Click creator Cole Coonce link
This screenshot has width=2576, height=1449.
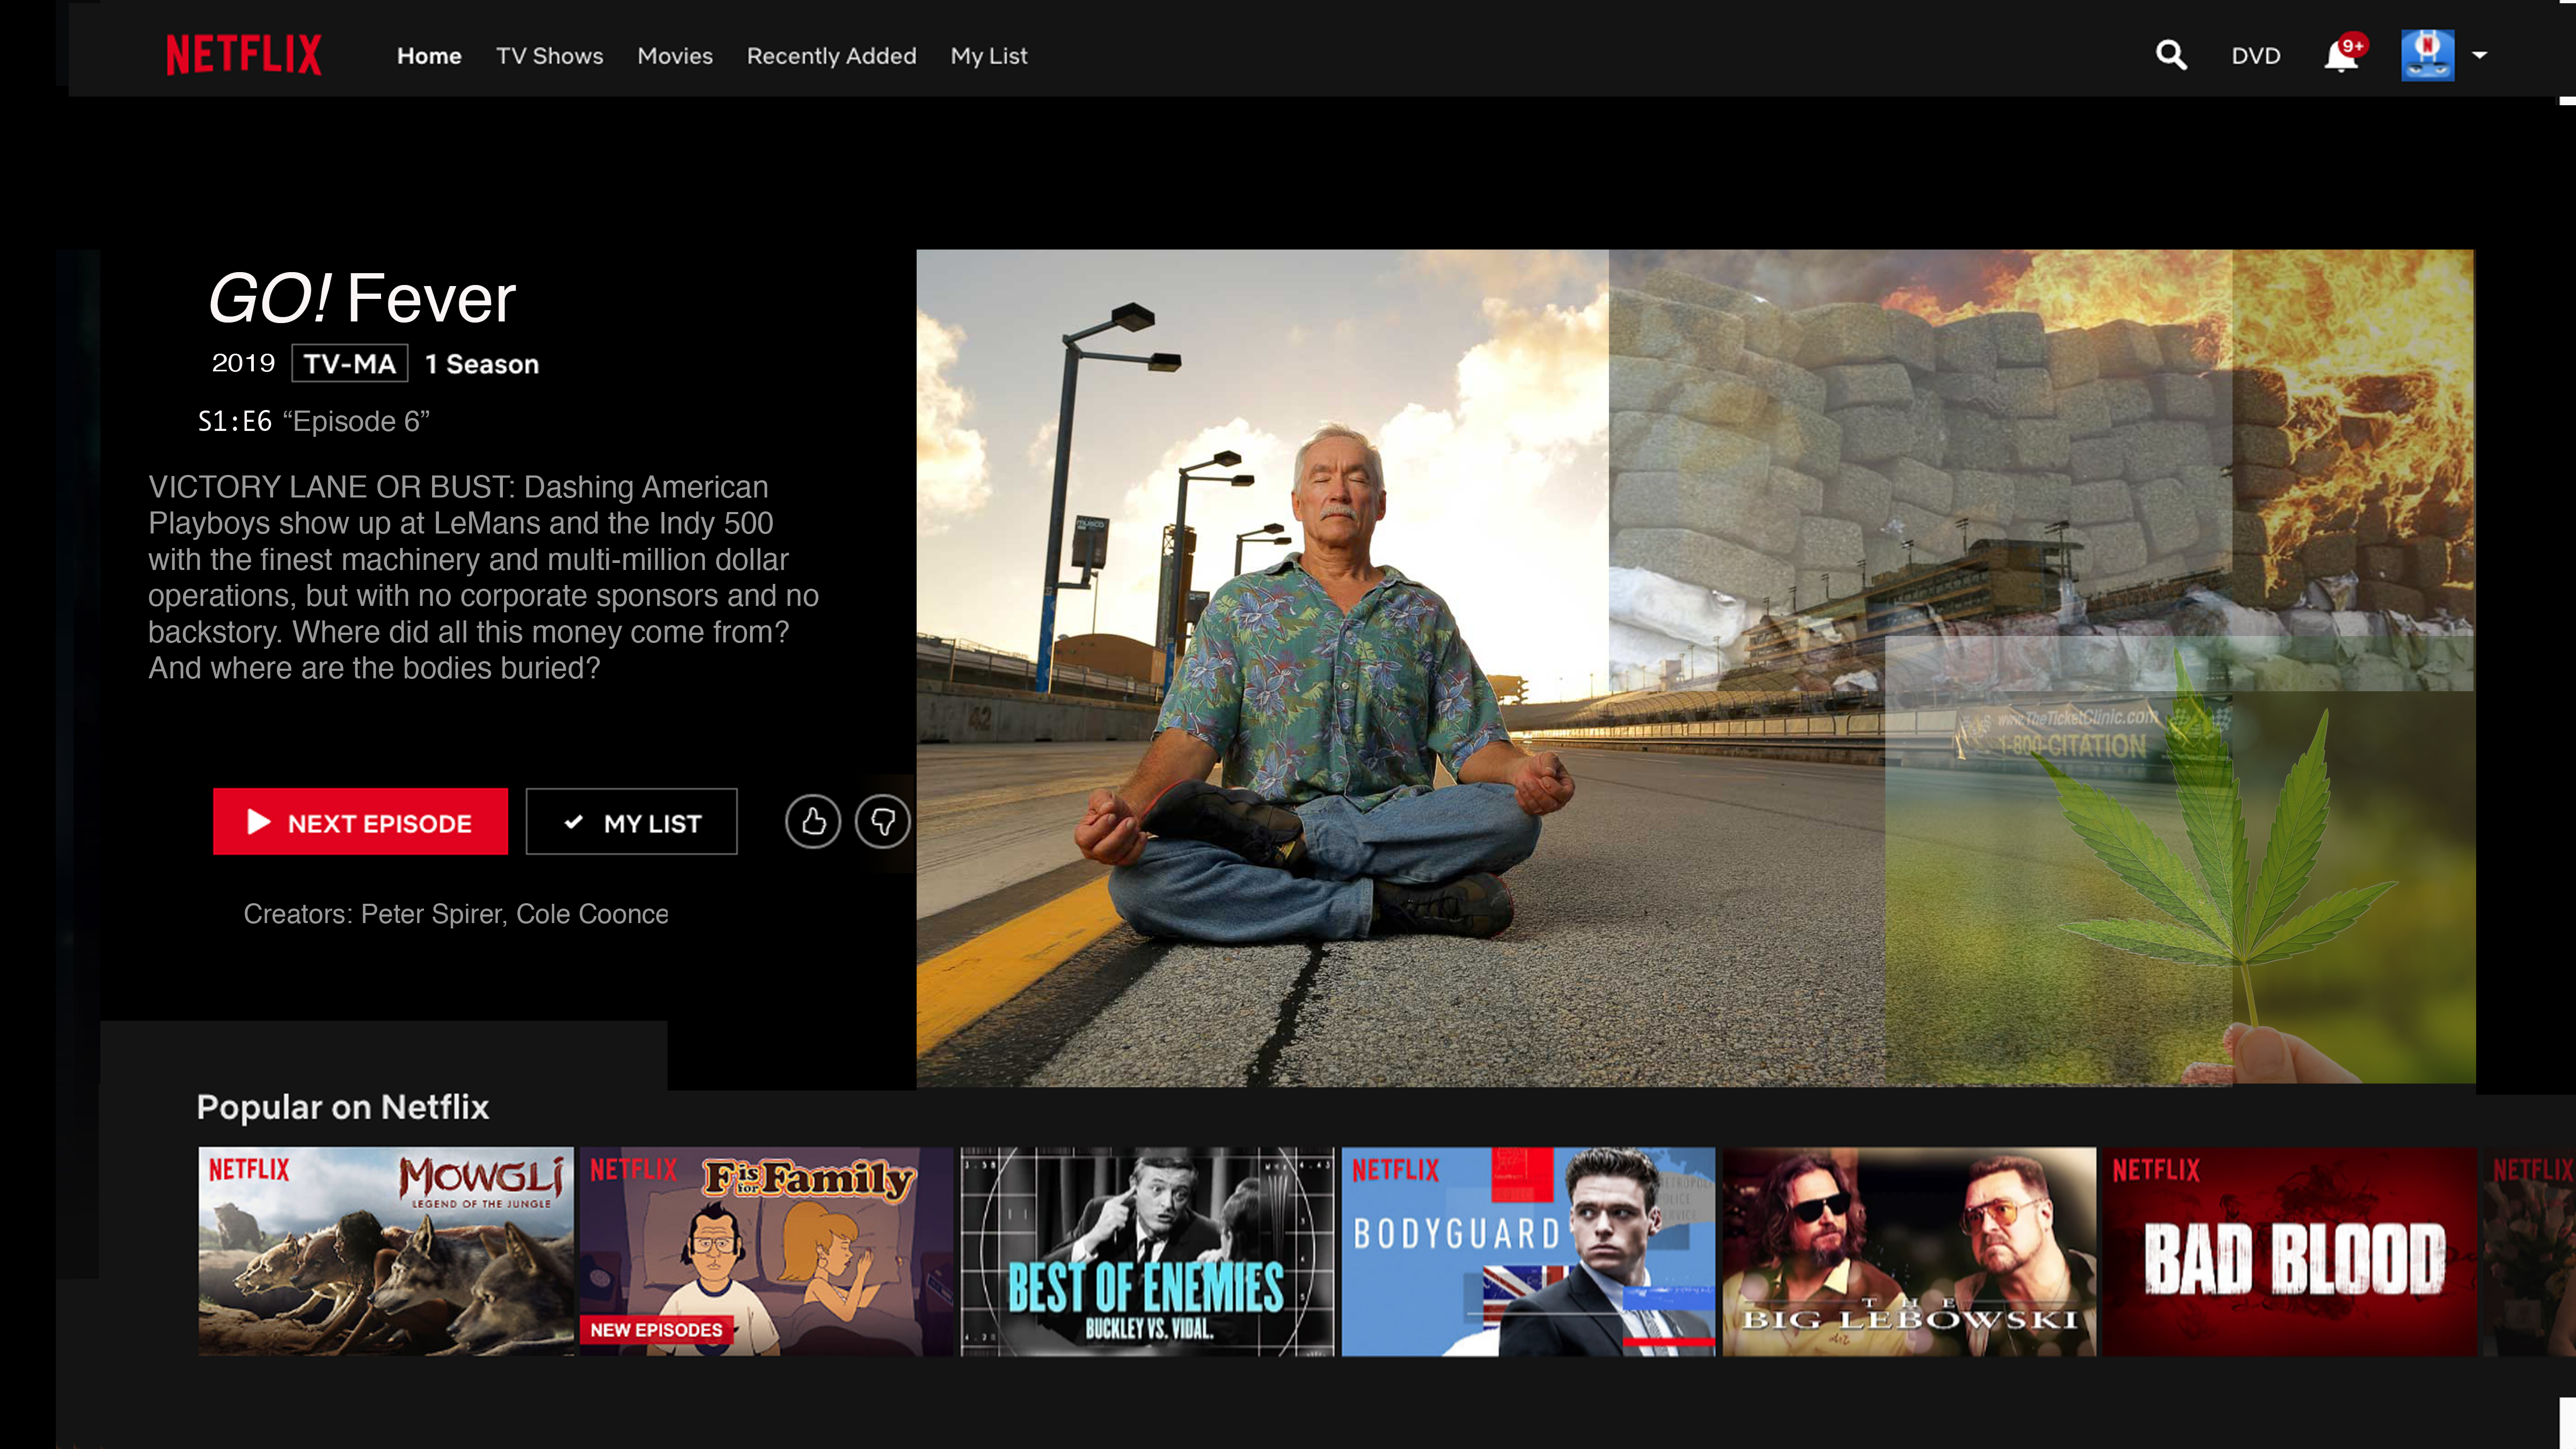pyautogui.click(x=592, y=914)
